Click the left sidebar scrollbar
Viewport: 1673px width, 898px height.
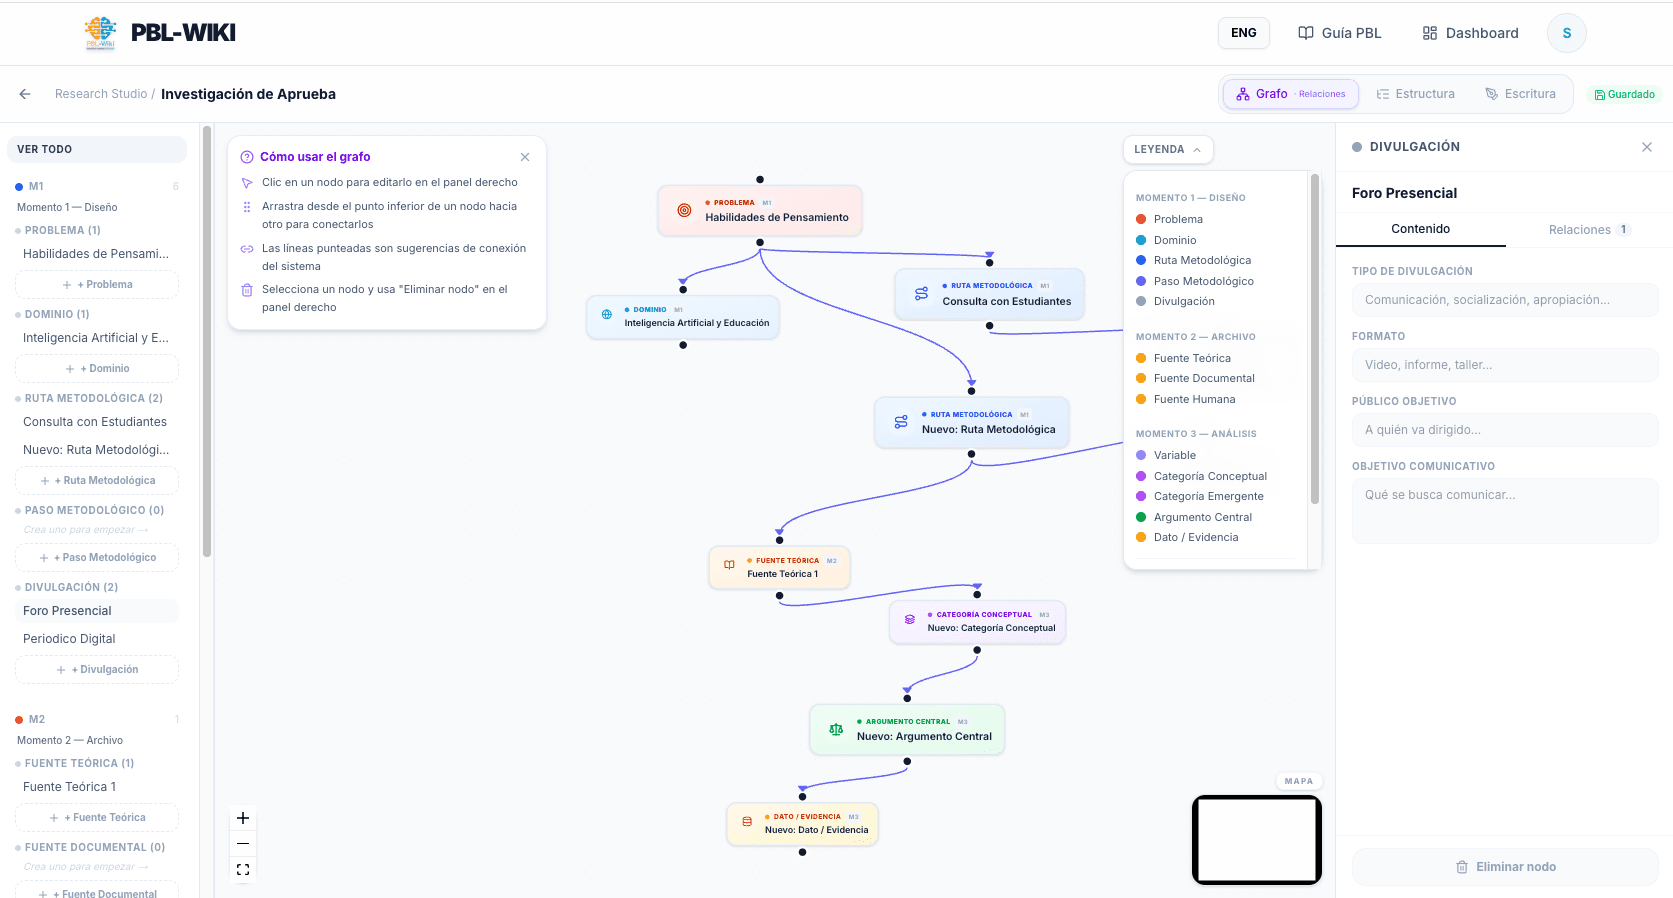[207, 340]
